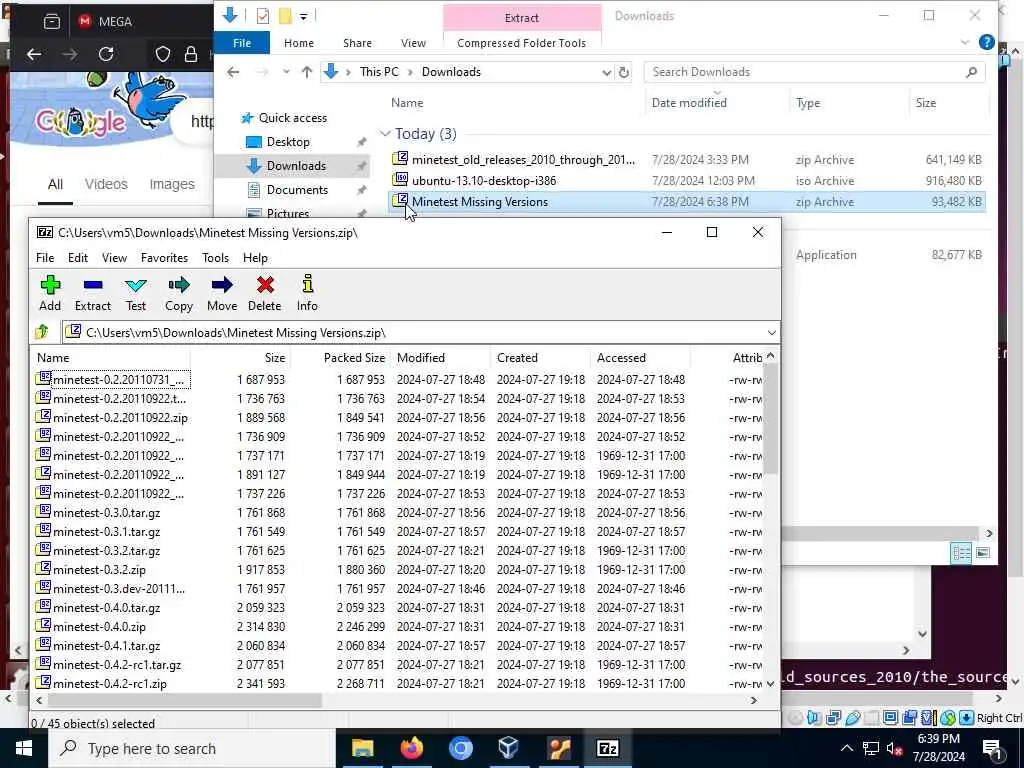
Task: Open the Edit menu in 7-Zip
Action: 78,258
